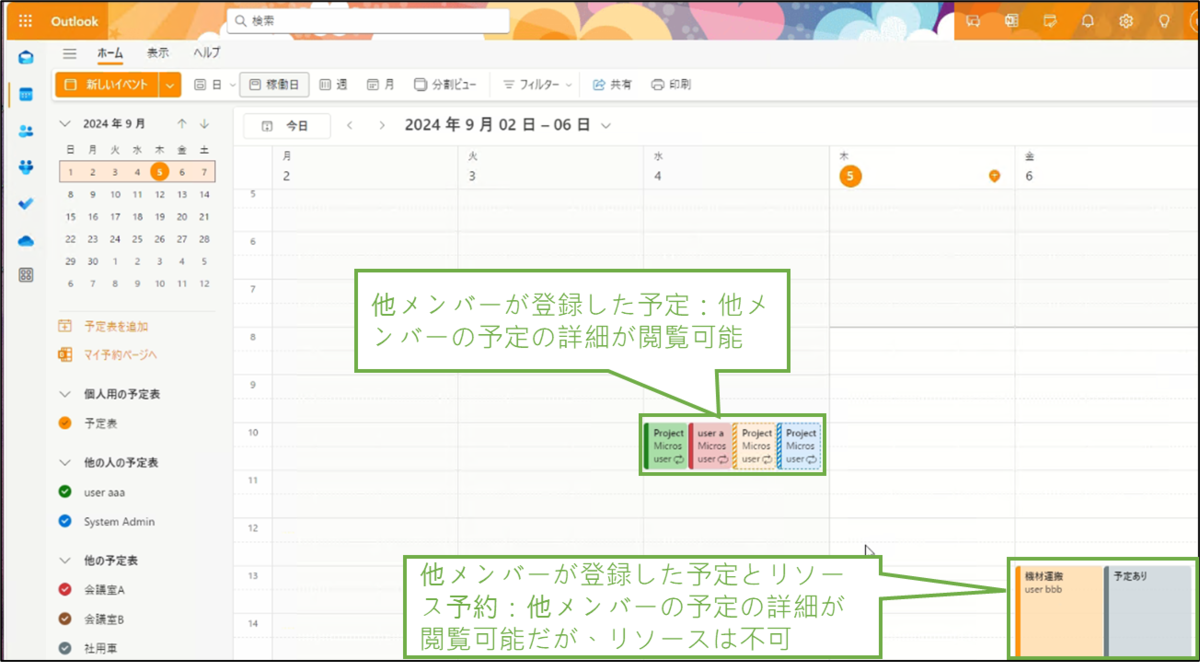Open the Mail app in the sidebar
1200x671 pixels.
(25, 58)
